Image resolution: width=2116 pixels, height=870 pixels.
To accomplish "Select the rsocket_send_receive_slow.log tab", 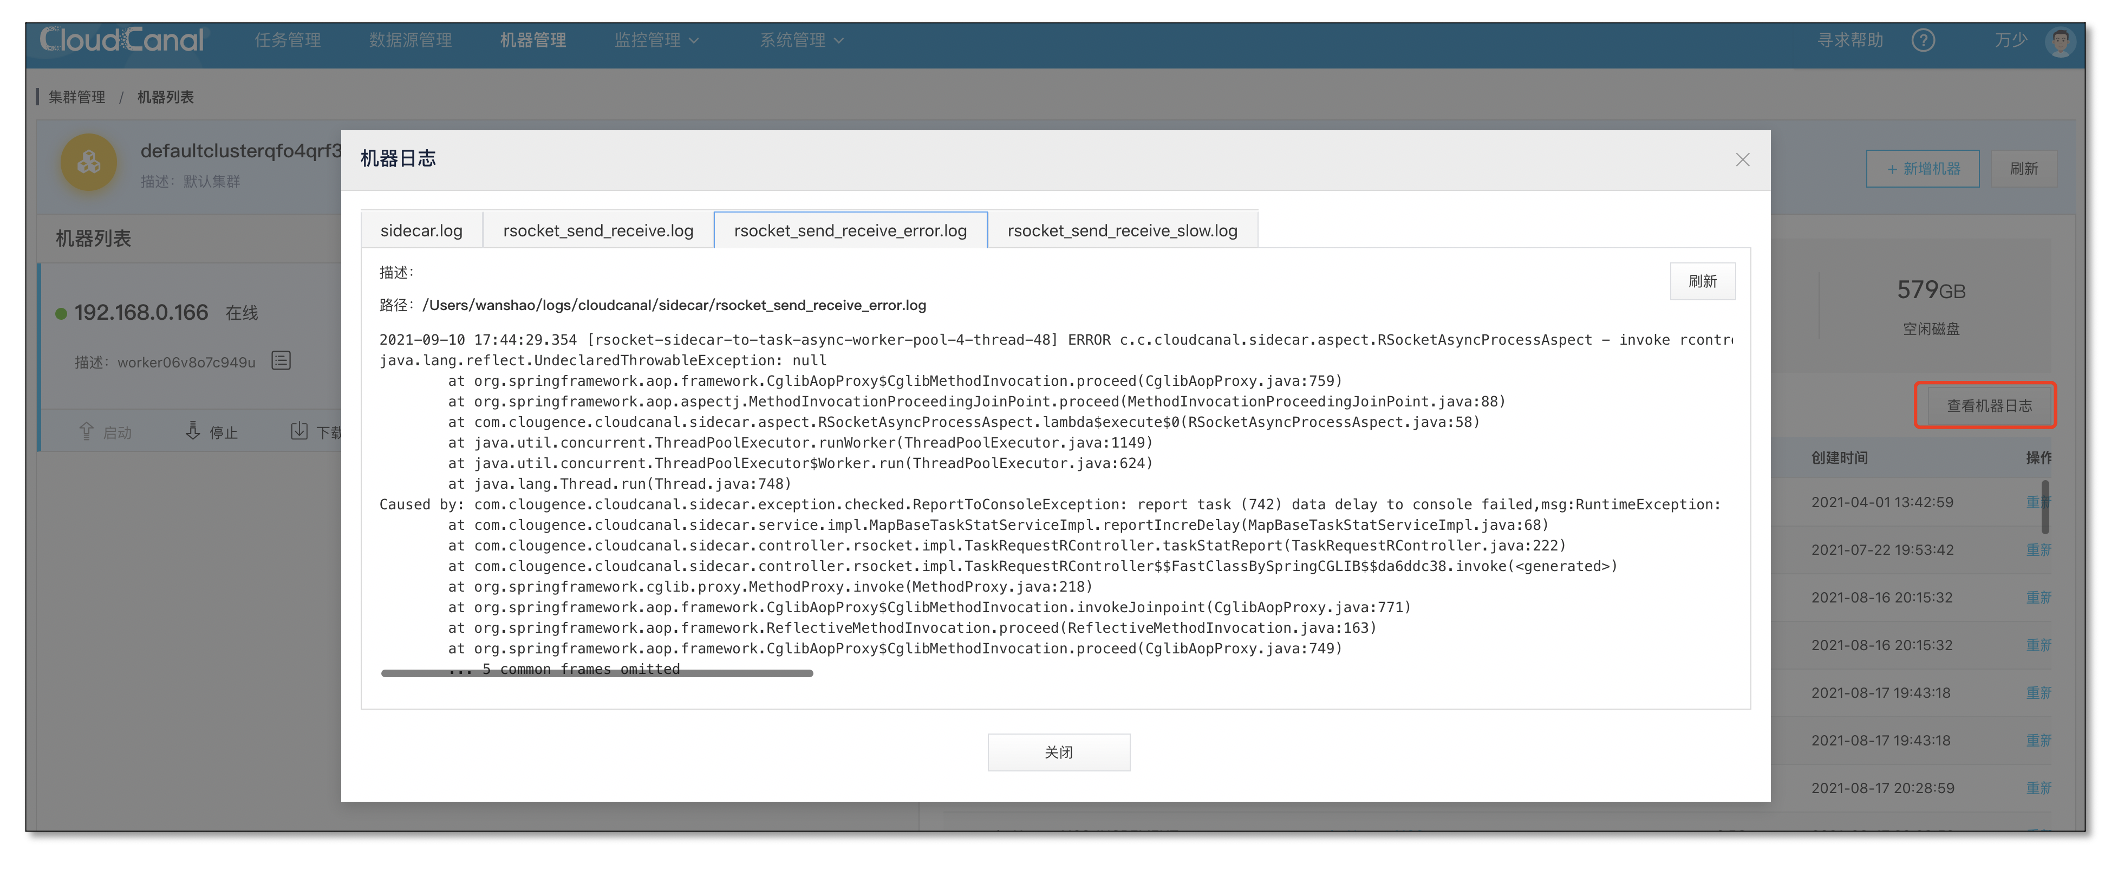I will click(1122, 231).
